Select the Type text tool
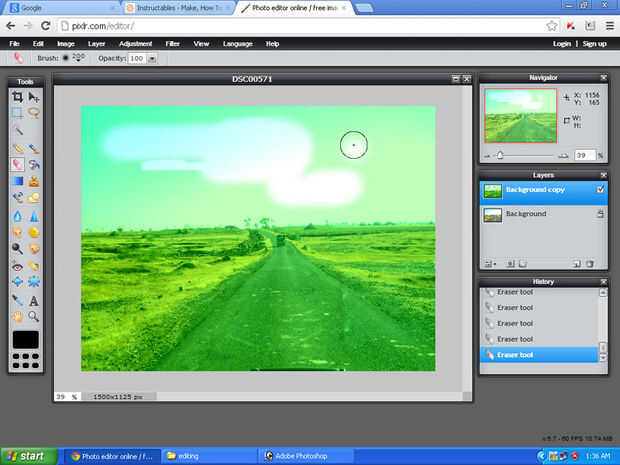 click(34, 300)
